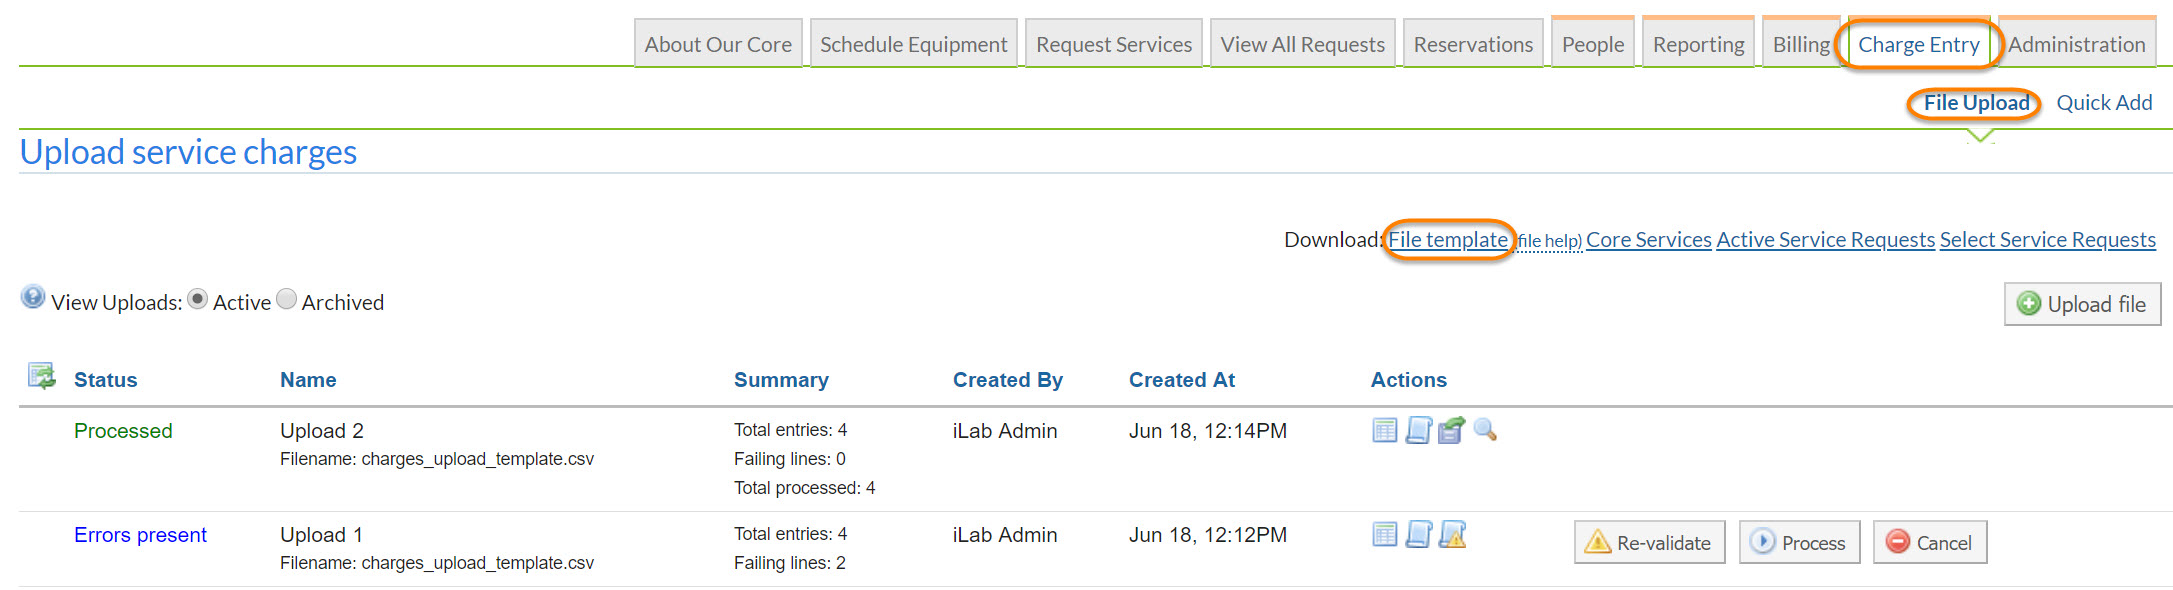Click the help icon beside View Uploads
Screen dimensions: 2173x590
click(x=33, y=298)
